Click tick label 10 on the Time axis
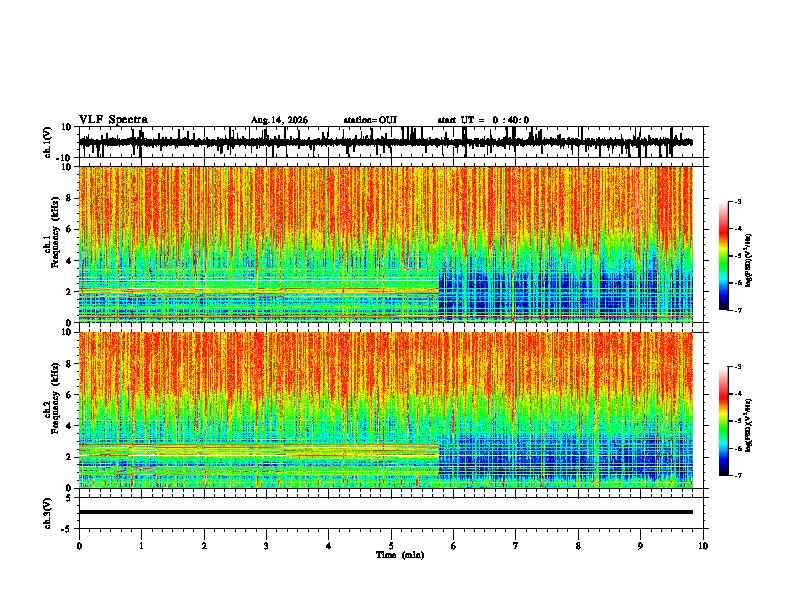 coord(703,546)
